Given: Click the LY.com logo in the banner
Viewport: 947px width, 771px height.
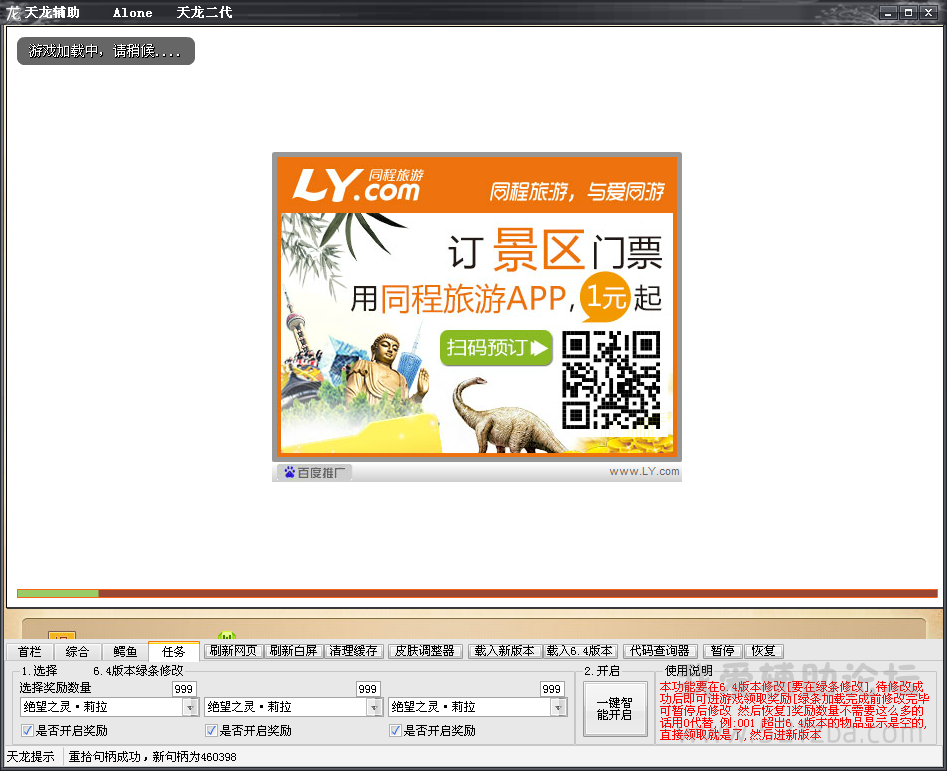Looking at the screenshot, I should coord(358,185).
